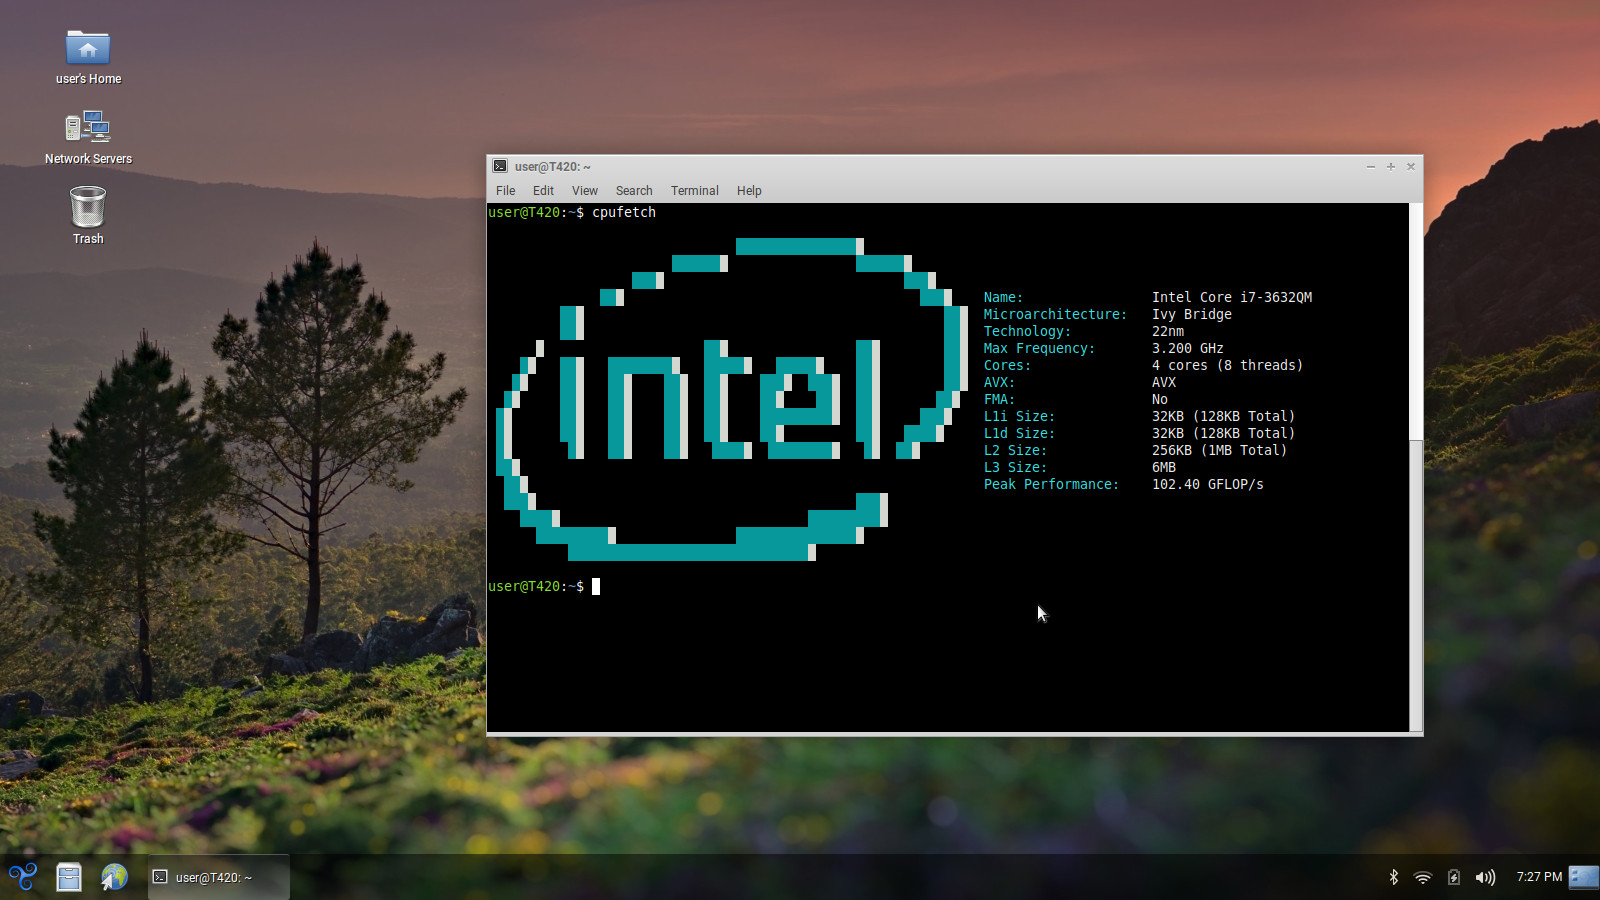The width and height of the screenshot is (1600, 900).
Task: Open the volume speaker tray icon
Action: (1485, 877)
